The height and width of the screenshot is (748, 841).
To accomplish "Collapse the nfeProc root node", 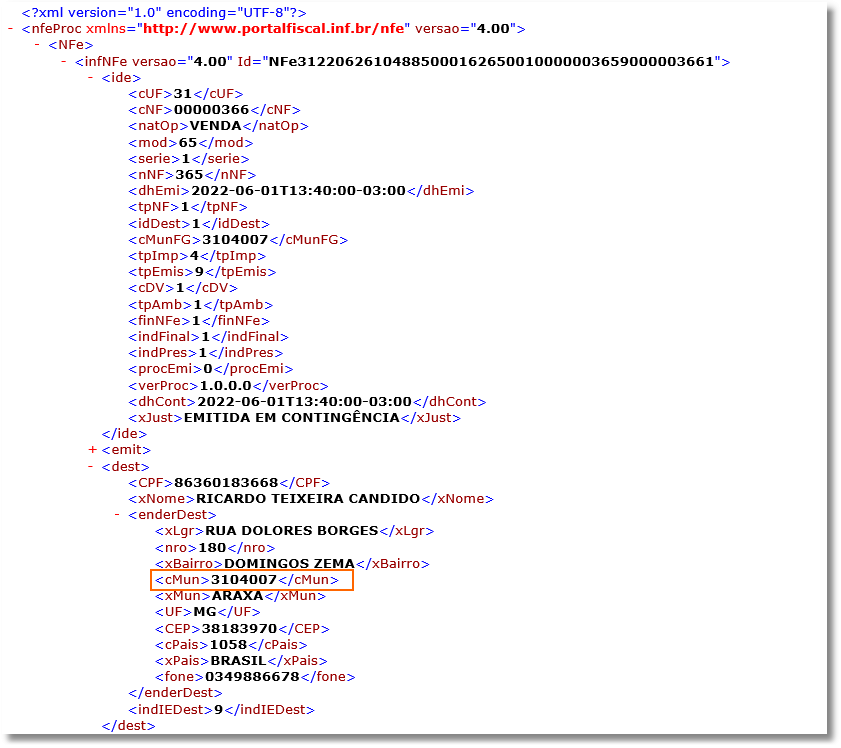I will (10, 28).
